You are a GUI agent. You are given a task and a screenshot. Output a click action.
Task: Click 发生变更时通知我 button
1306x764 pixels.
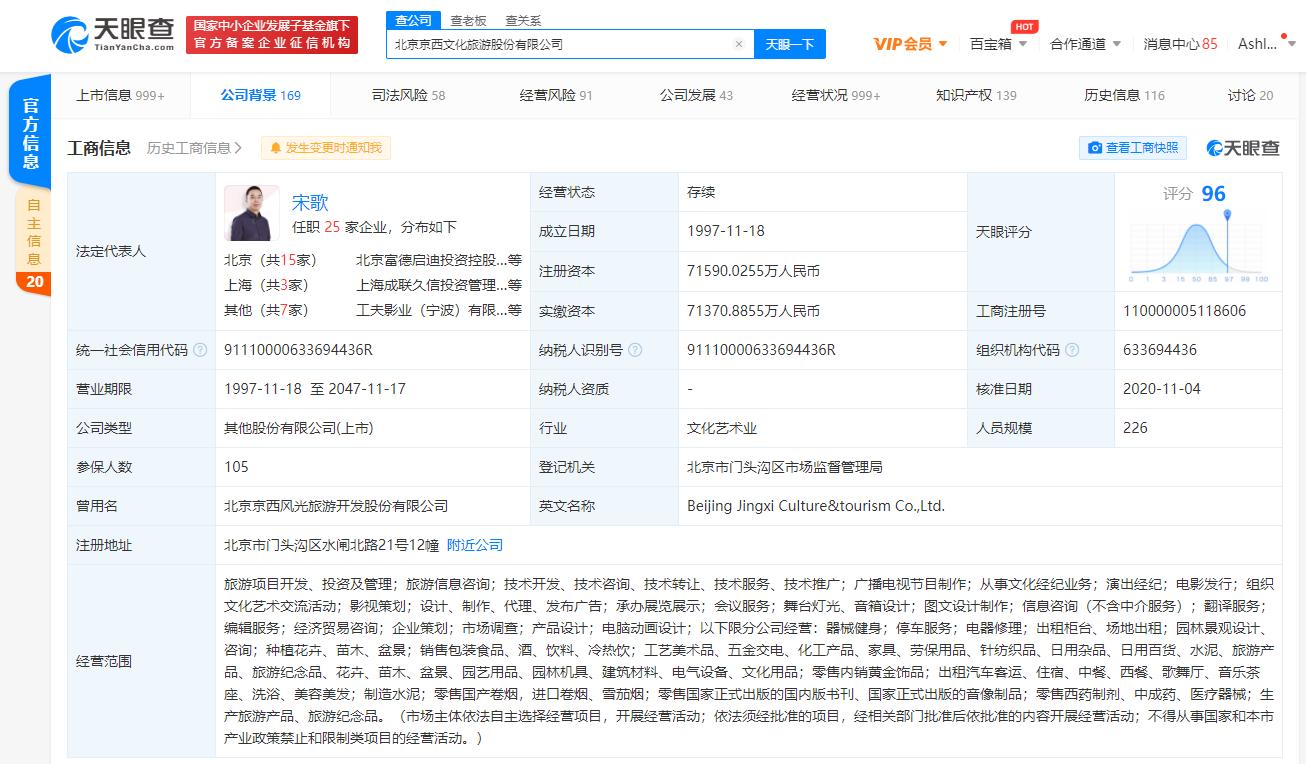[x=326, y=148]
